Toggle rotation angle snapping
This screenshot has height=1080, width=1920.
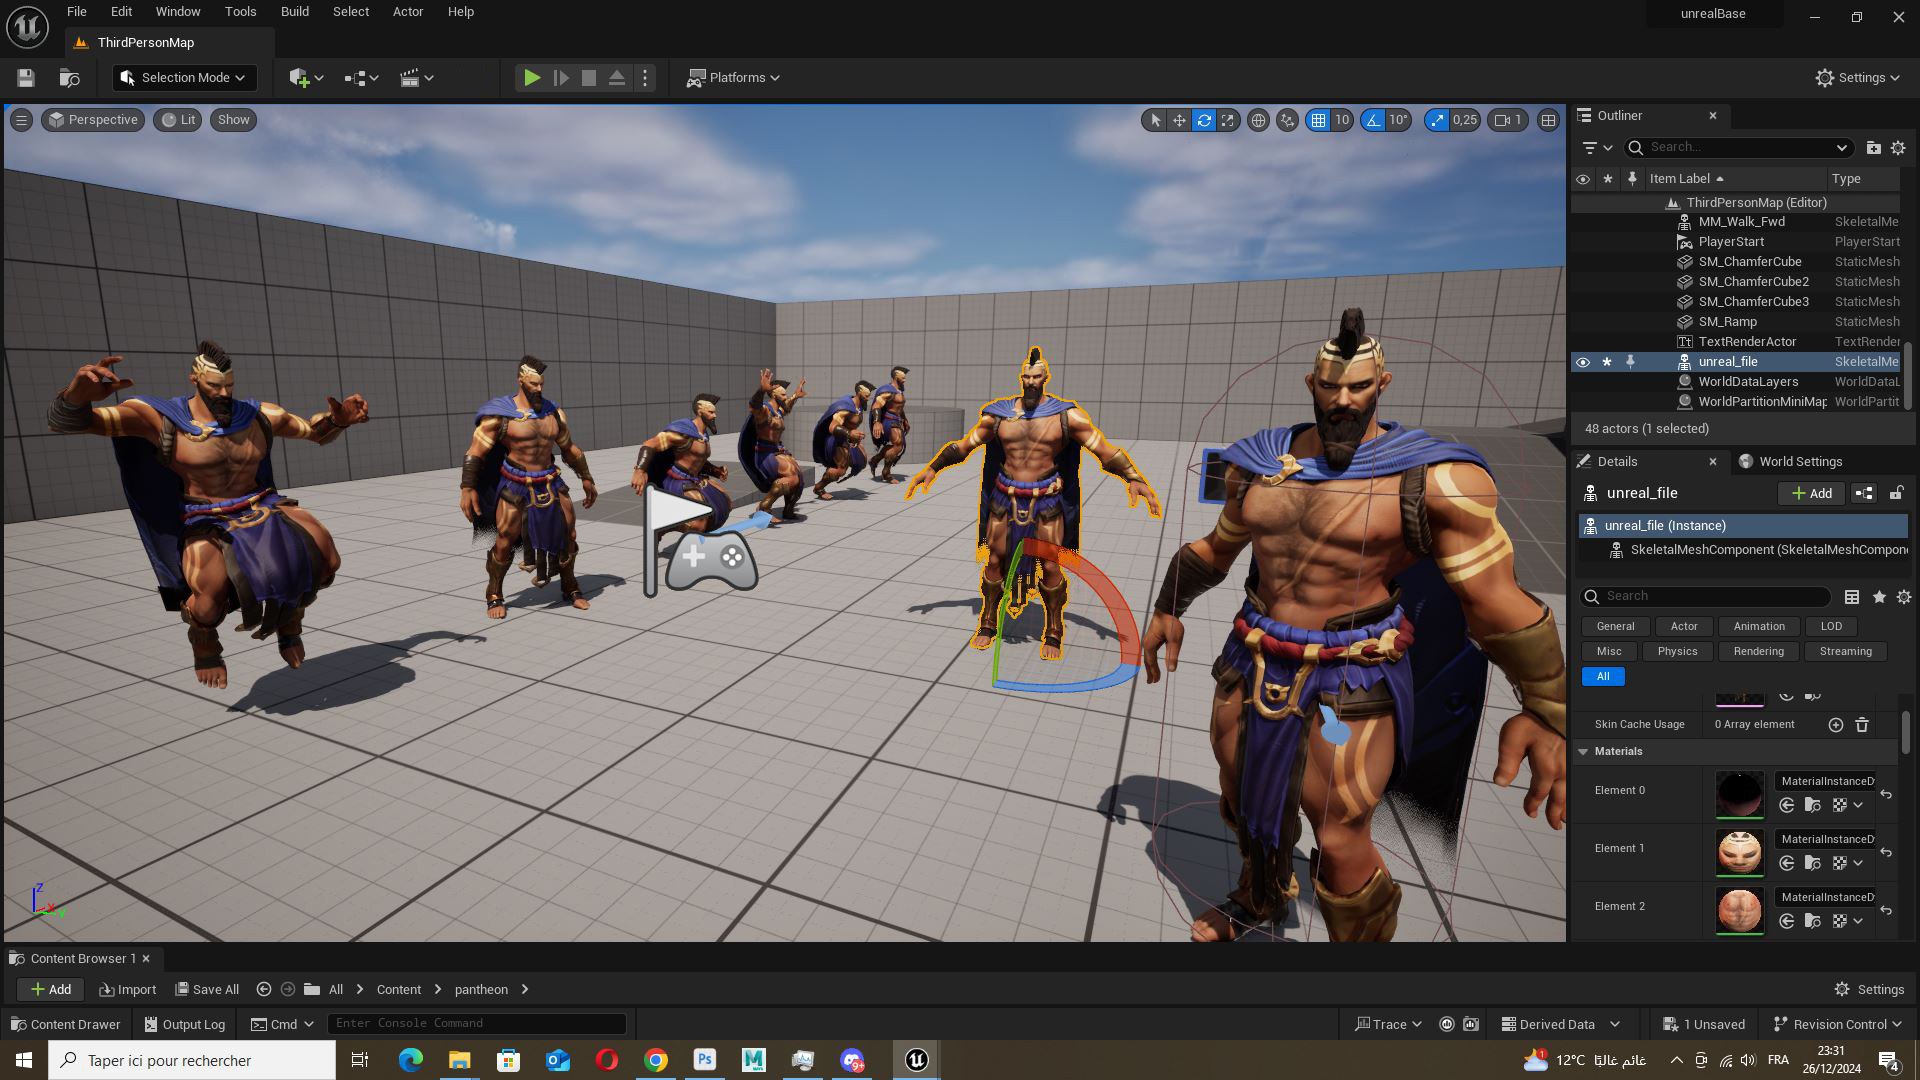tap(1373, 120)
